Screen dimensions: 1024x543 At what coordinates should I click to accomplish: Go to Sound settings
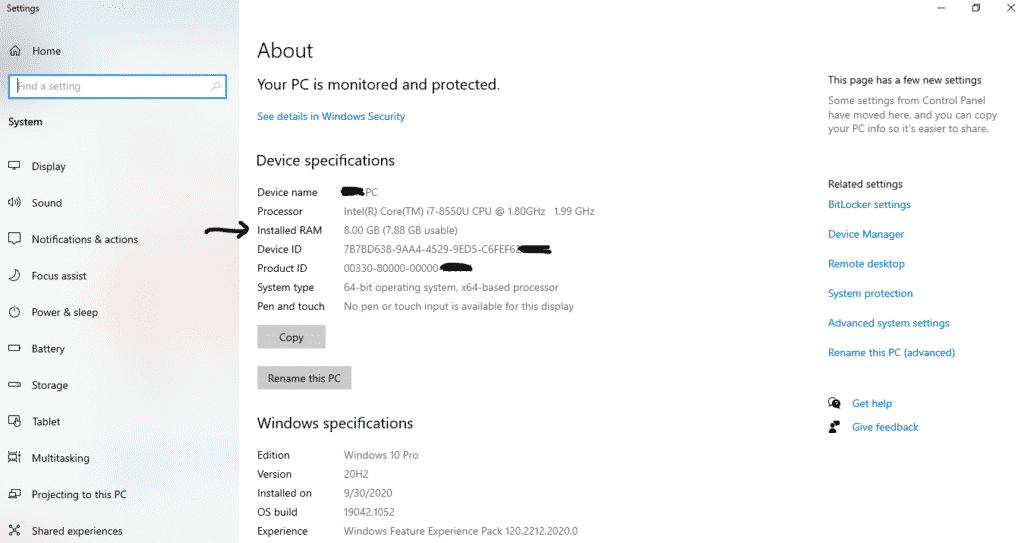click(x=47, y=203)
